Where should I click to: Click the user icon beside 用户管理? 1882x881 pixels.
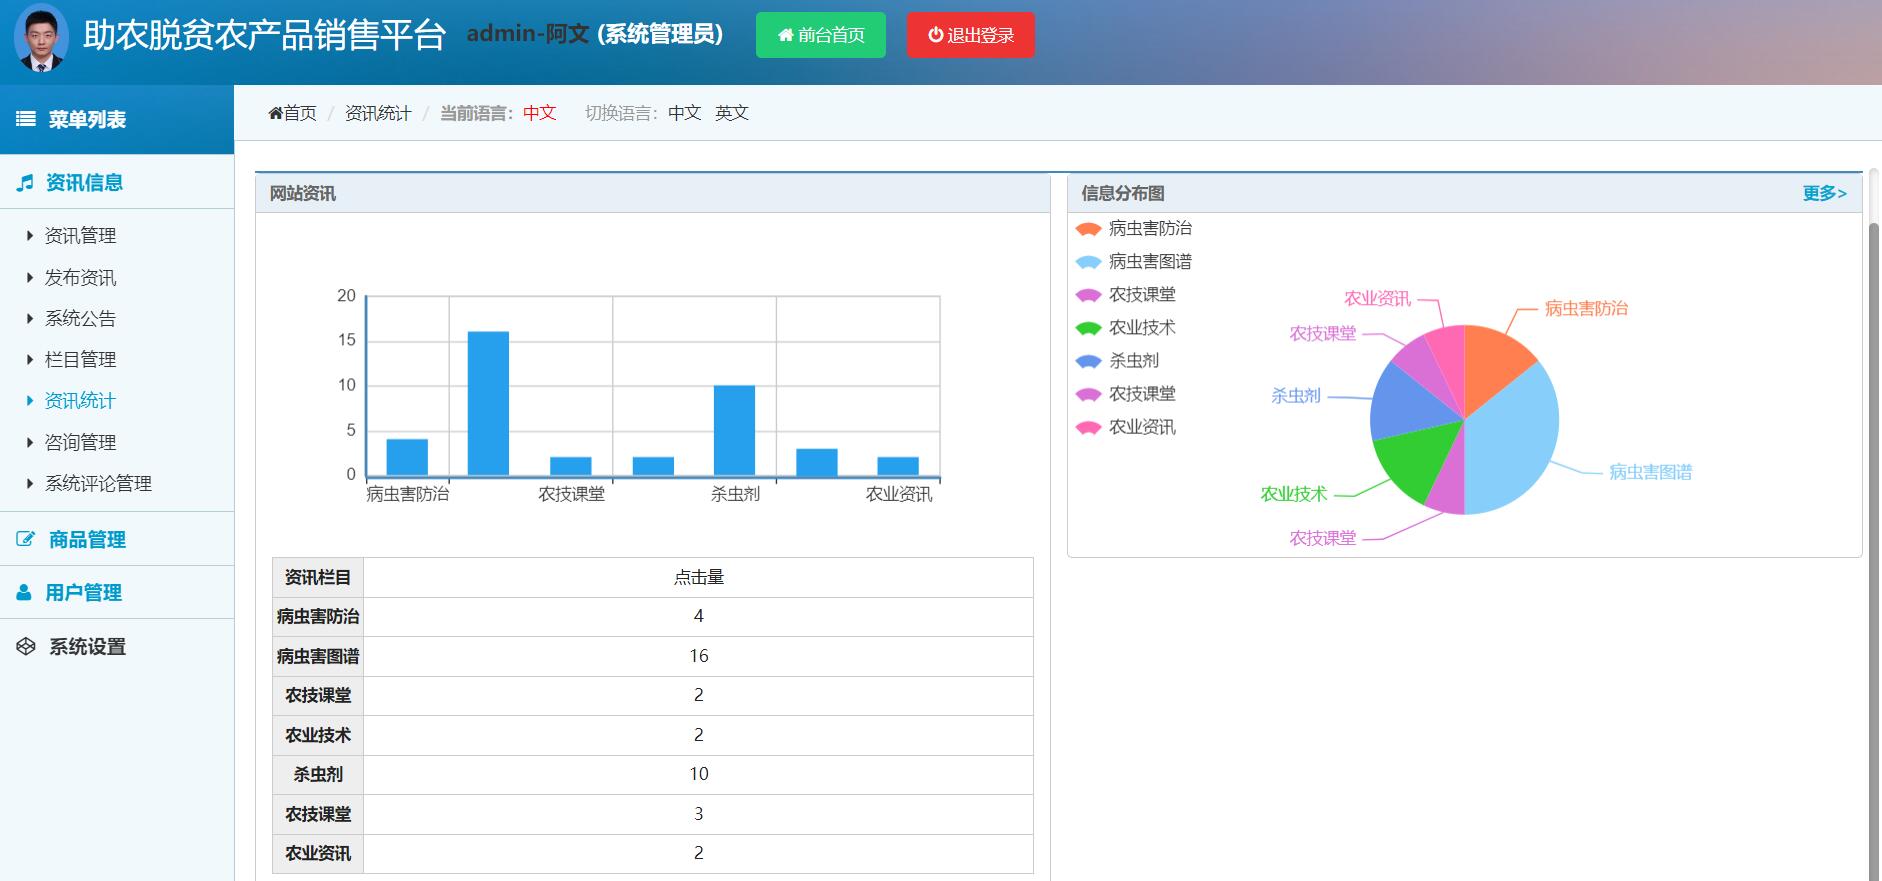pyautogui.click(x=24, y=593)
